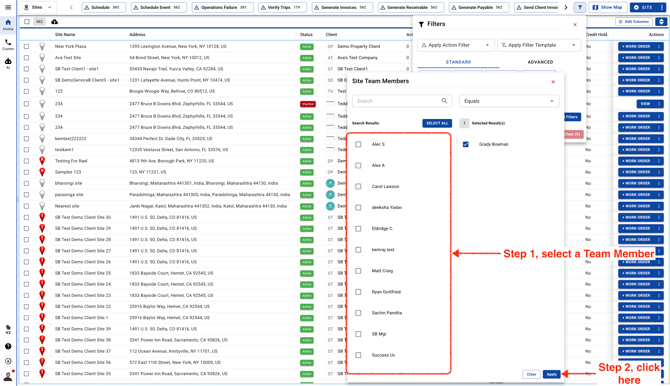Click the version icon above help in sidebar
The image size is (670, 386).
point(8,329)
